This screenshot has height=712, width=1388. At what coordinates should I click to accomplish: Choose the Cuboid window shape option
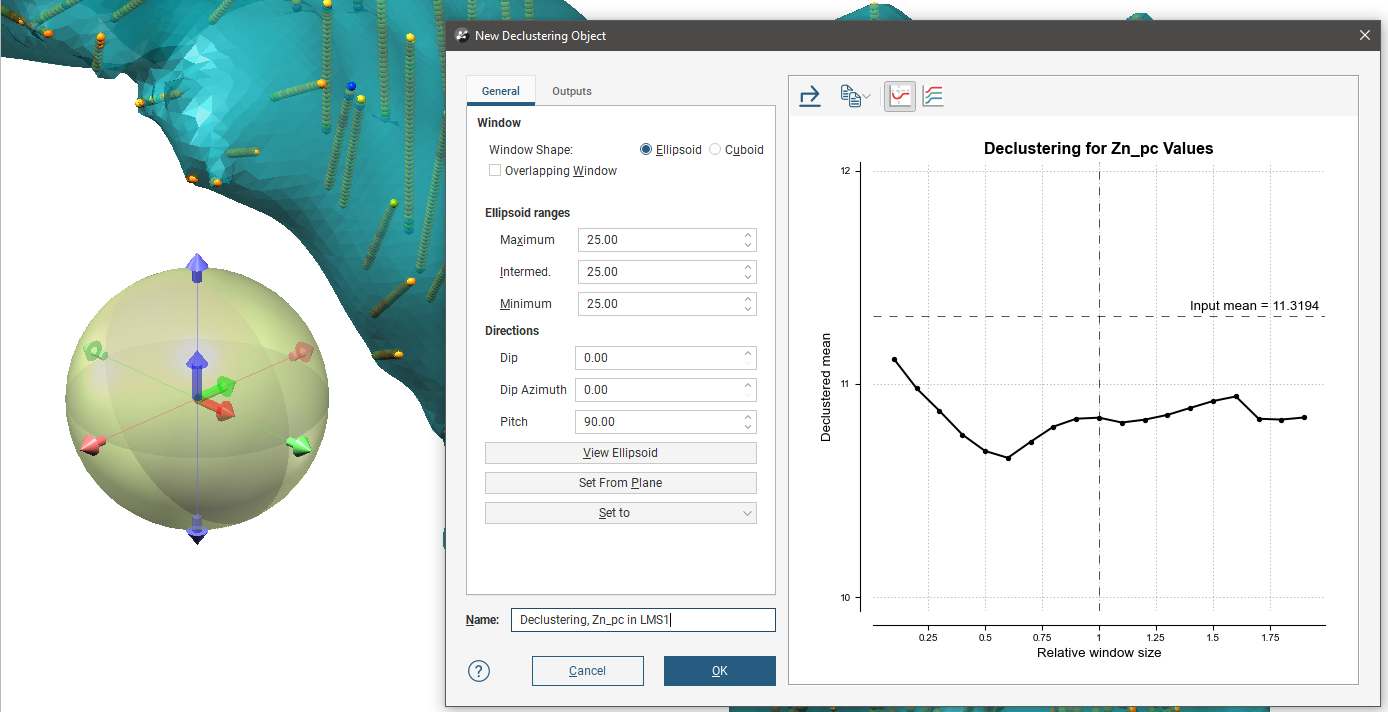point(715,150)
